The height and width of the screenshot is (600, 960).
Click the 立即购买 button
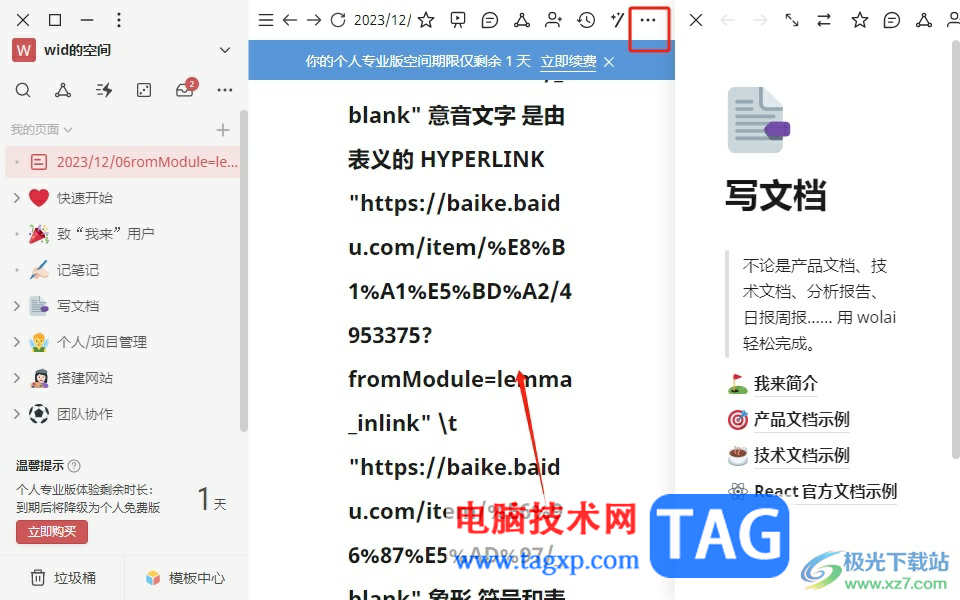(x=52, y=531)
